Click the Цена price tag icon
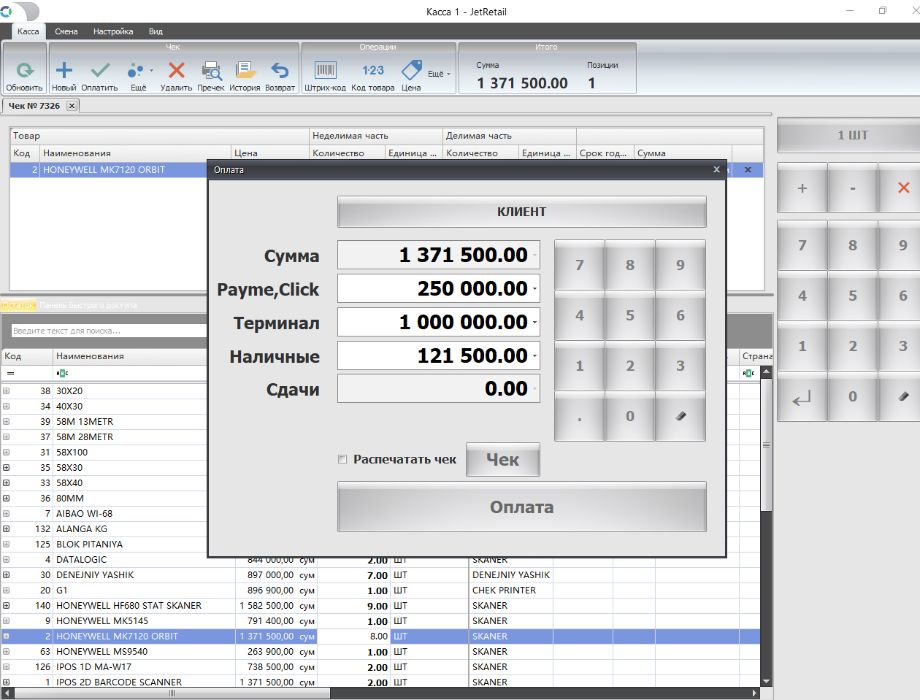 click(411, 70)
